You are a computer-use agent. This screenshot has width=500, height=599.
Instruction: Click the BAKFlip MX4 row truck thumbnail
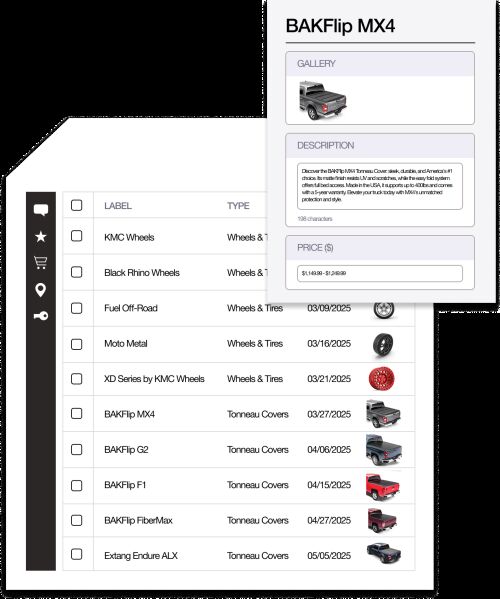[x=383, y=414]
